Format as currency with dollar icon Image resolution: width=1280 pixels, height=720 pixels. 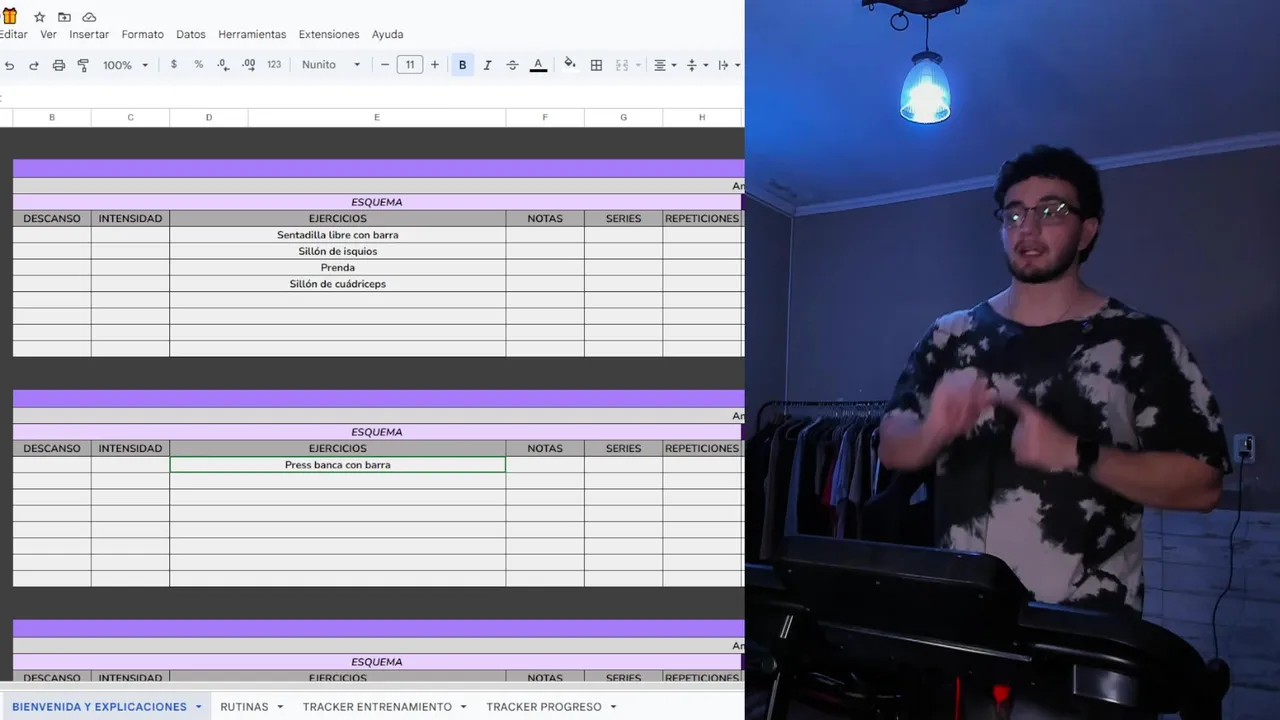(174, 65)
